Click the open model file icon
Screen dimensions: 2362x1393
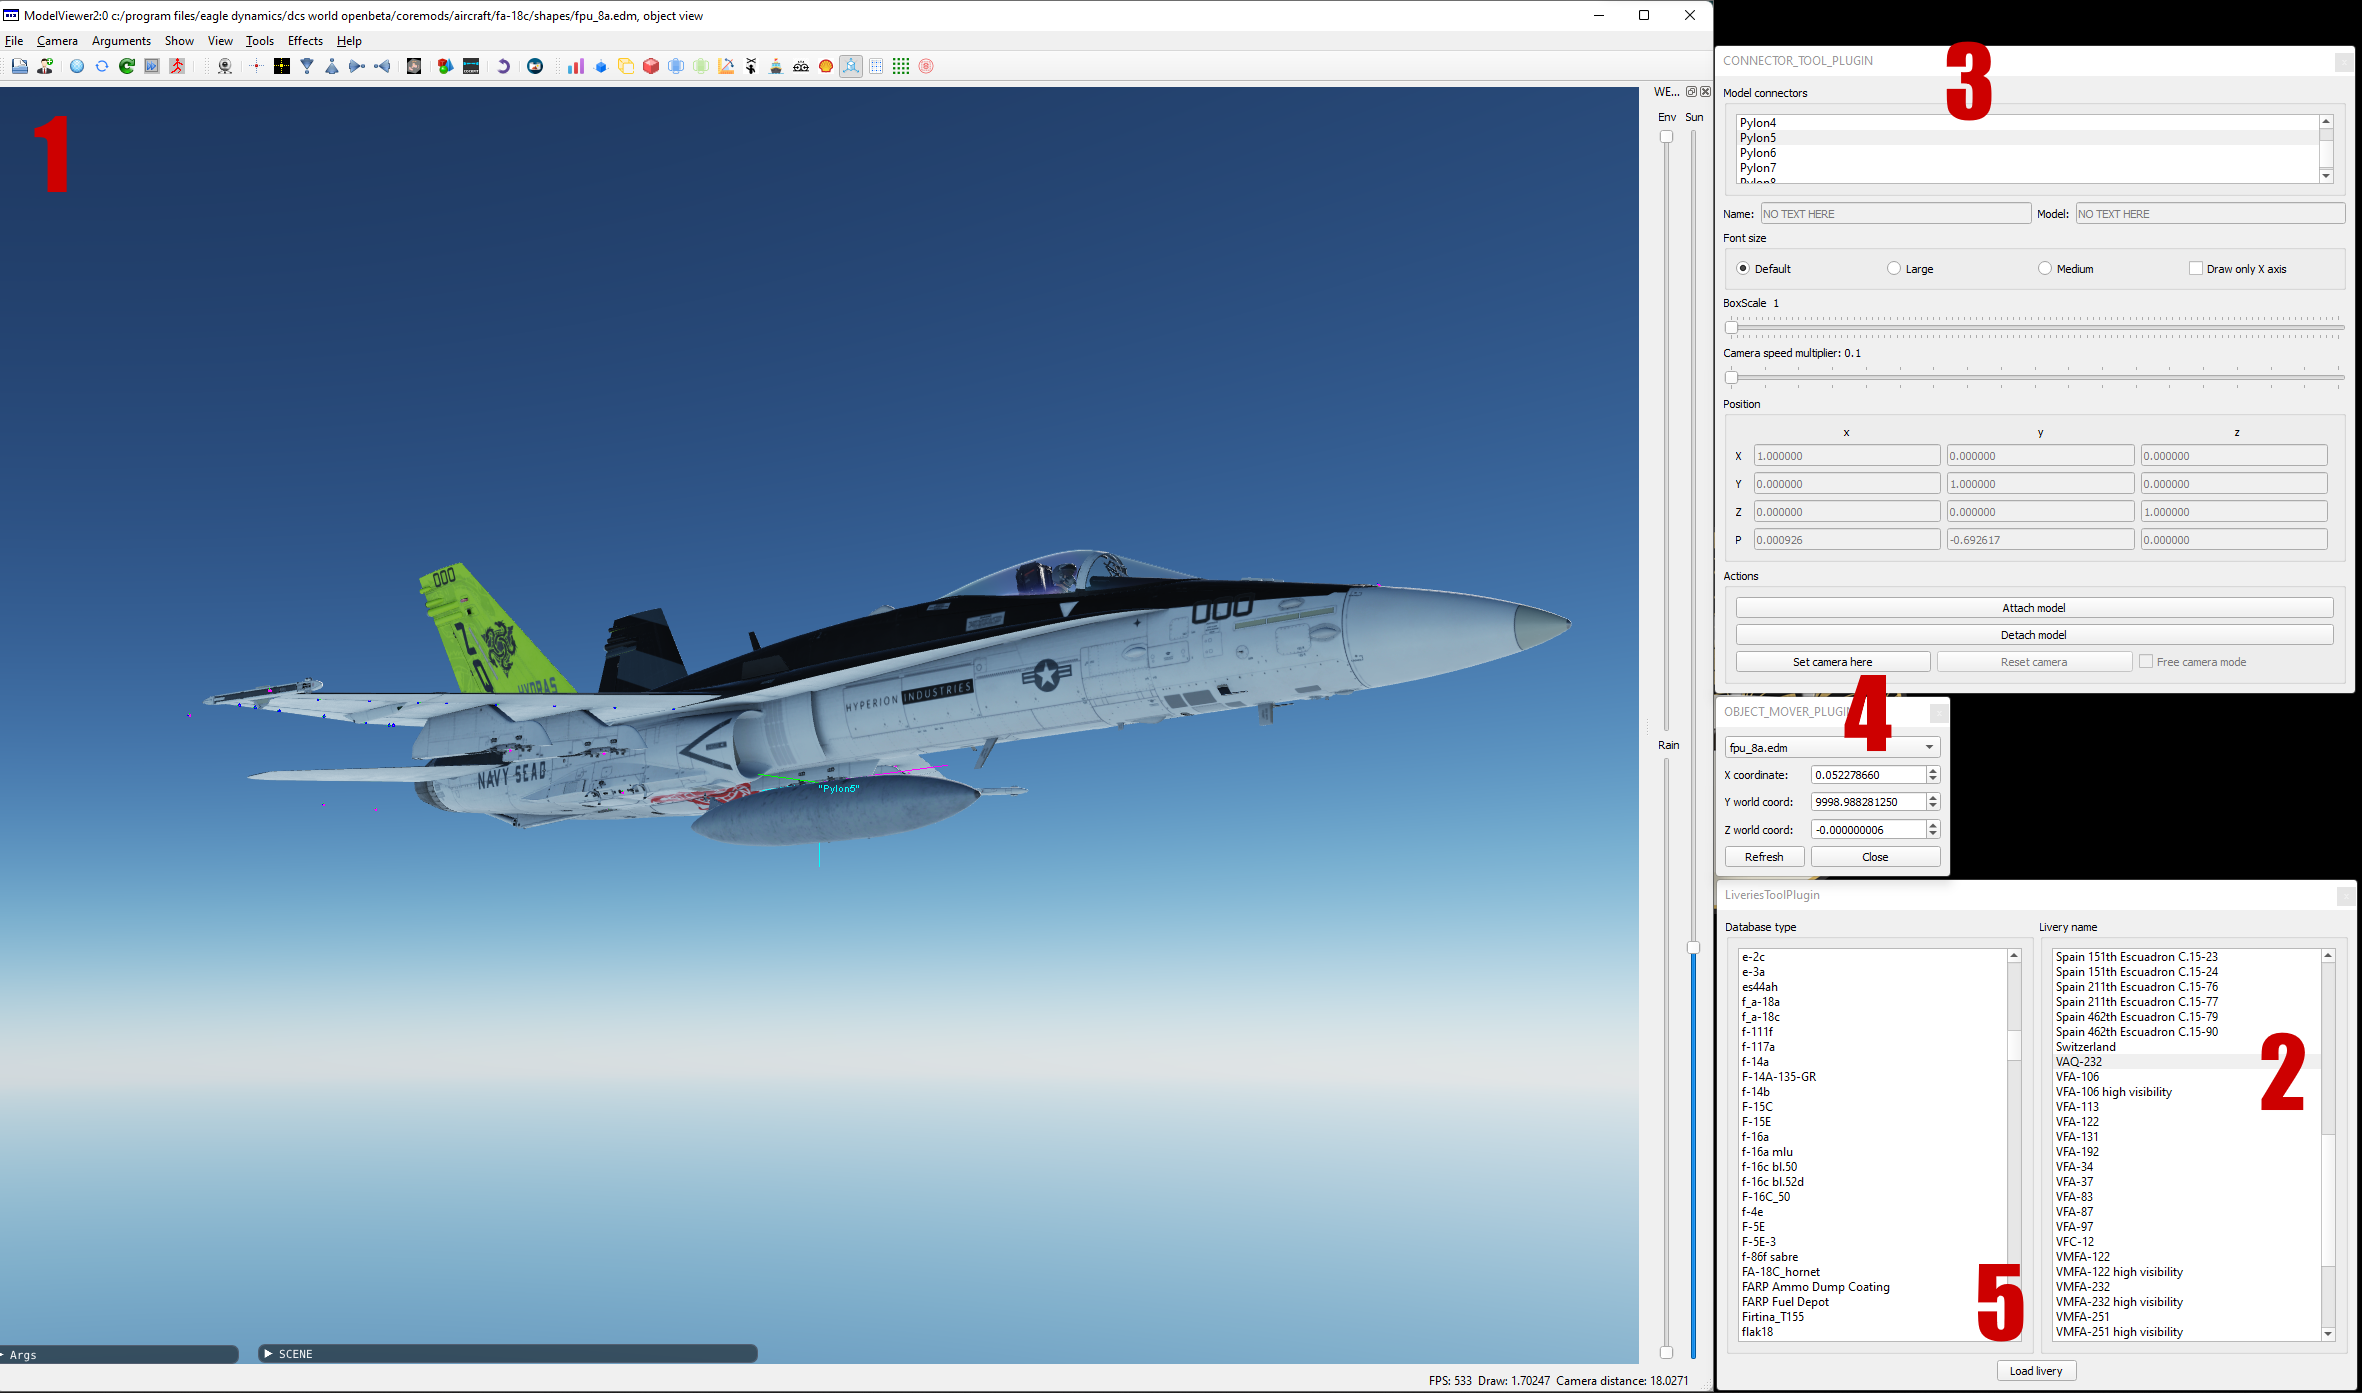tap(20, 66)
